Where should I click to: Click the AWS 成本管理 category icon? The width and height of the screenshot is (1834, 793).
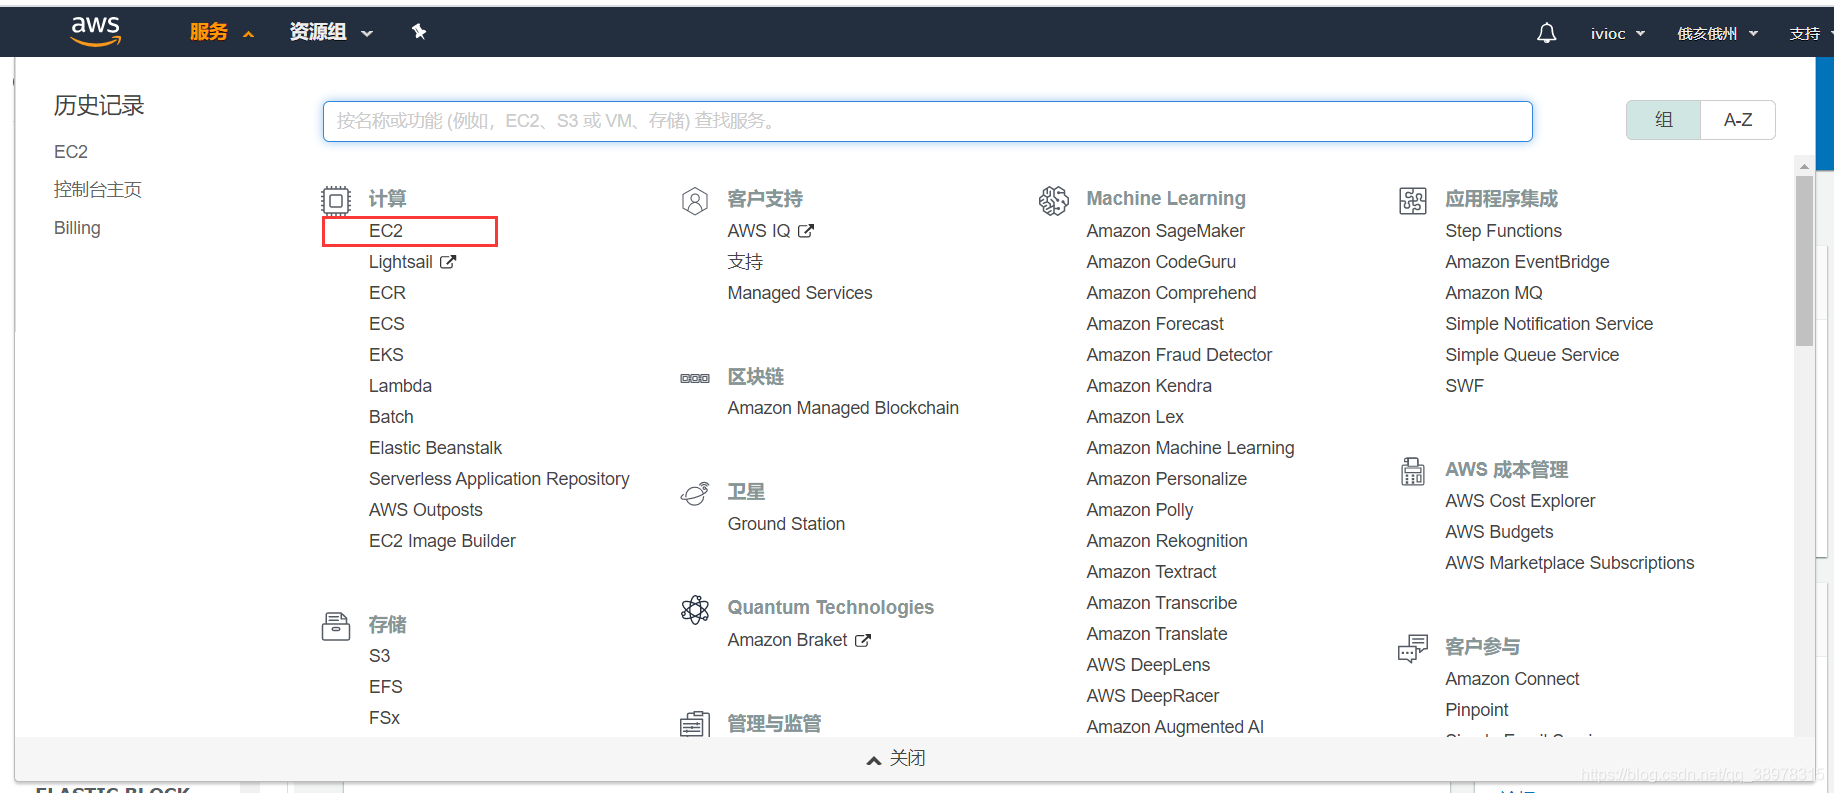[x=1413, y=471]
